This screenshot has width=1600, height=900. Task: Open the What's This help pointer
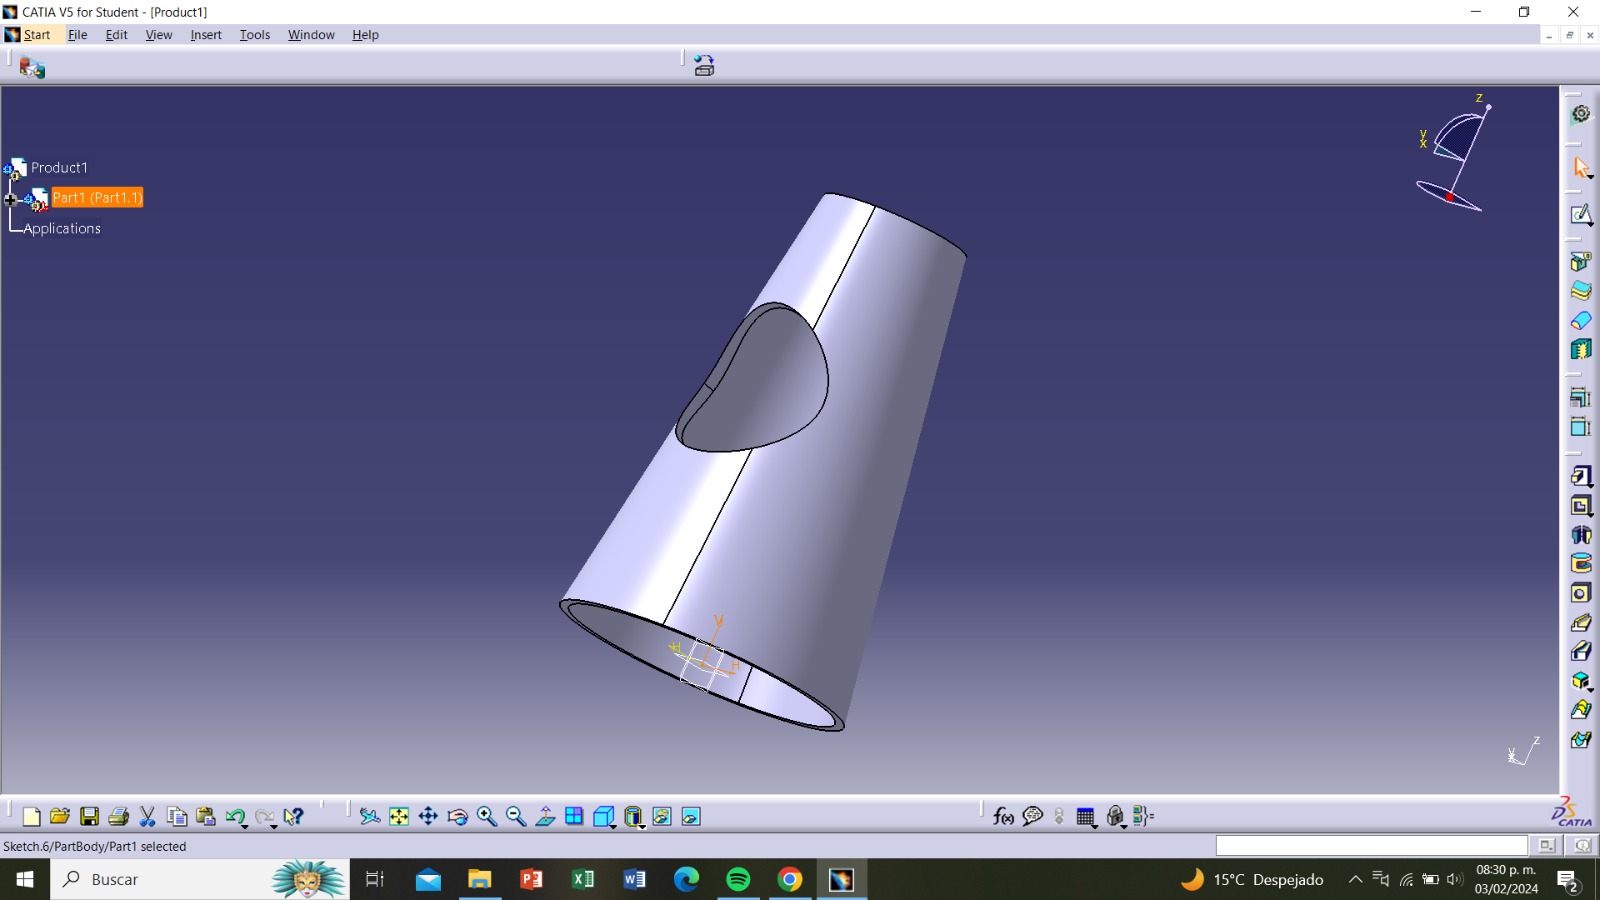point(293,817)
